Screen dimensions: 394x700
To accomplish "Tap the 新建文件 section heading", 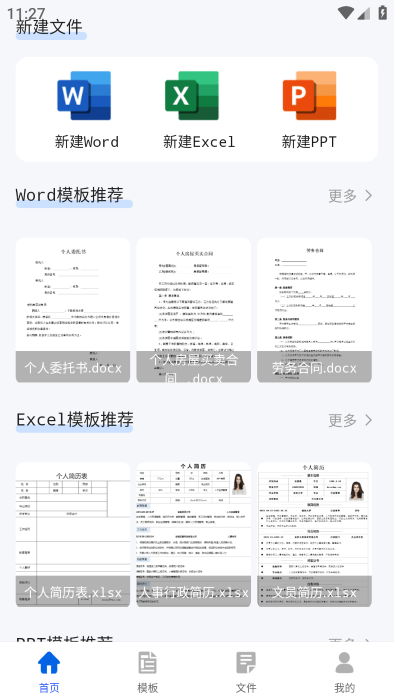I will pos(49,27).
